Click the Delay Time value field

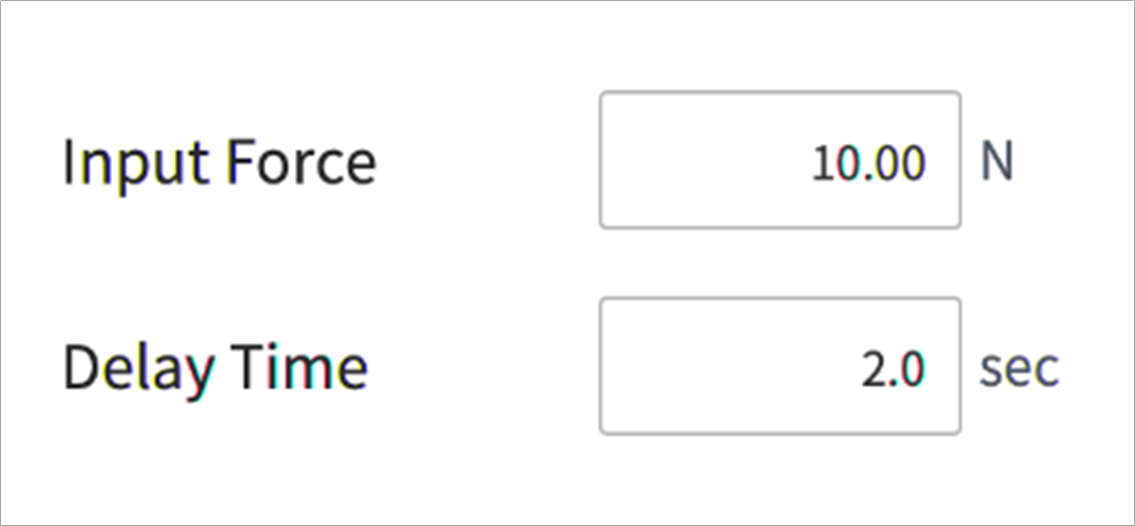point(780,366)
